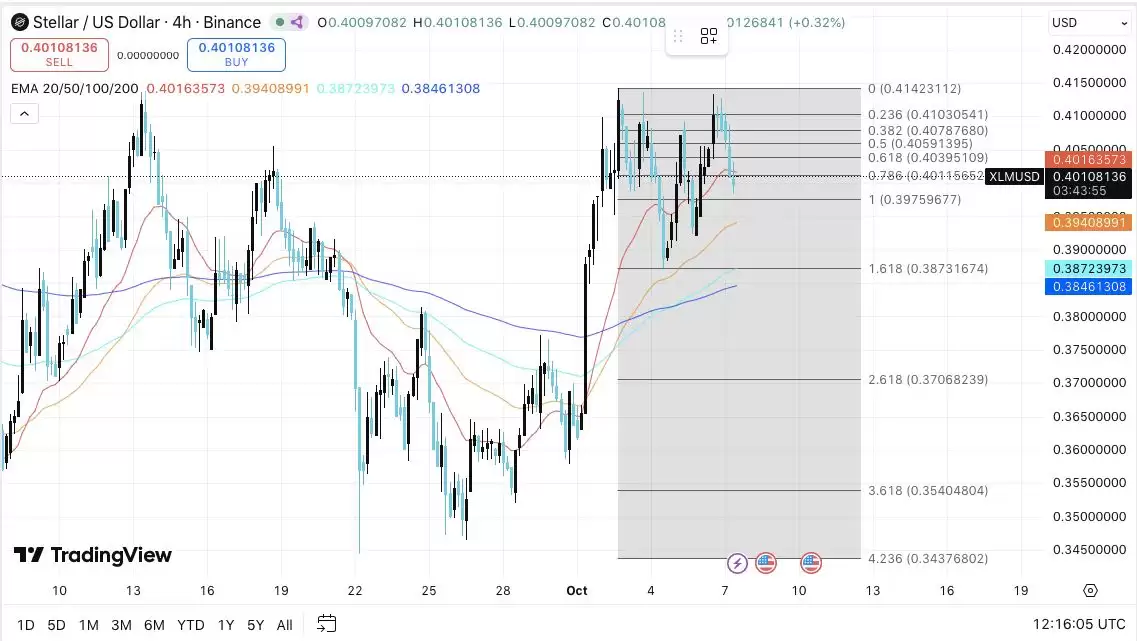Click the drag handle dots beside layout icon
Viewport: 1137px width, 641px height.
(x=678, y=36)
